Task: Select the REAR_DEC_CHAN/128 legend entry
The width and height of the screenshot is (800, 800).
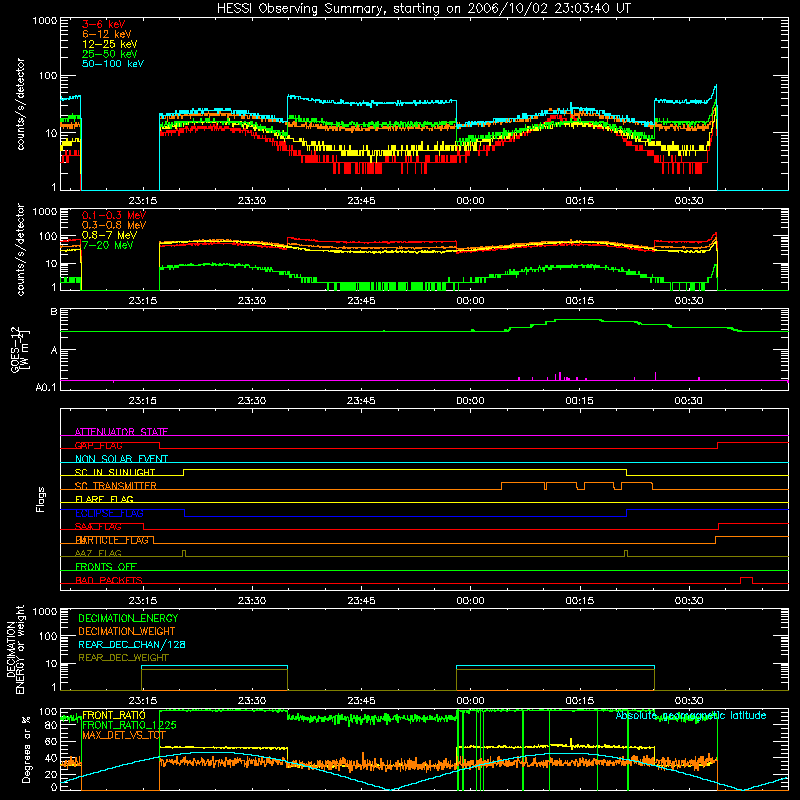Action: point(132,644)
